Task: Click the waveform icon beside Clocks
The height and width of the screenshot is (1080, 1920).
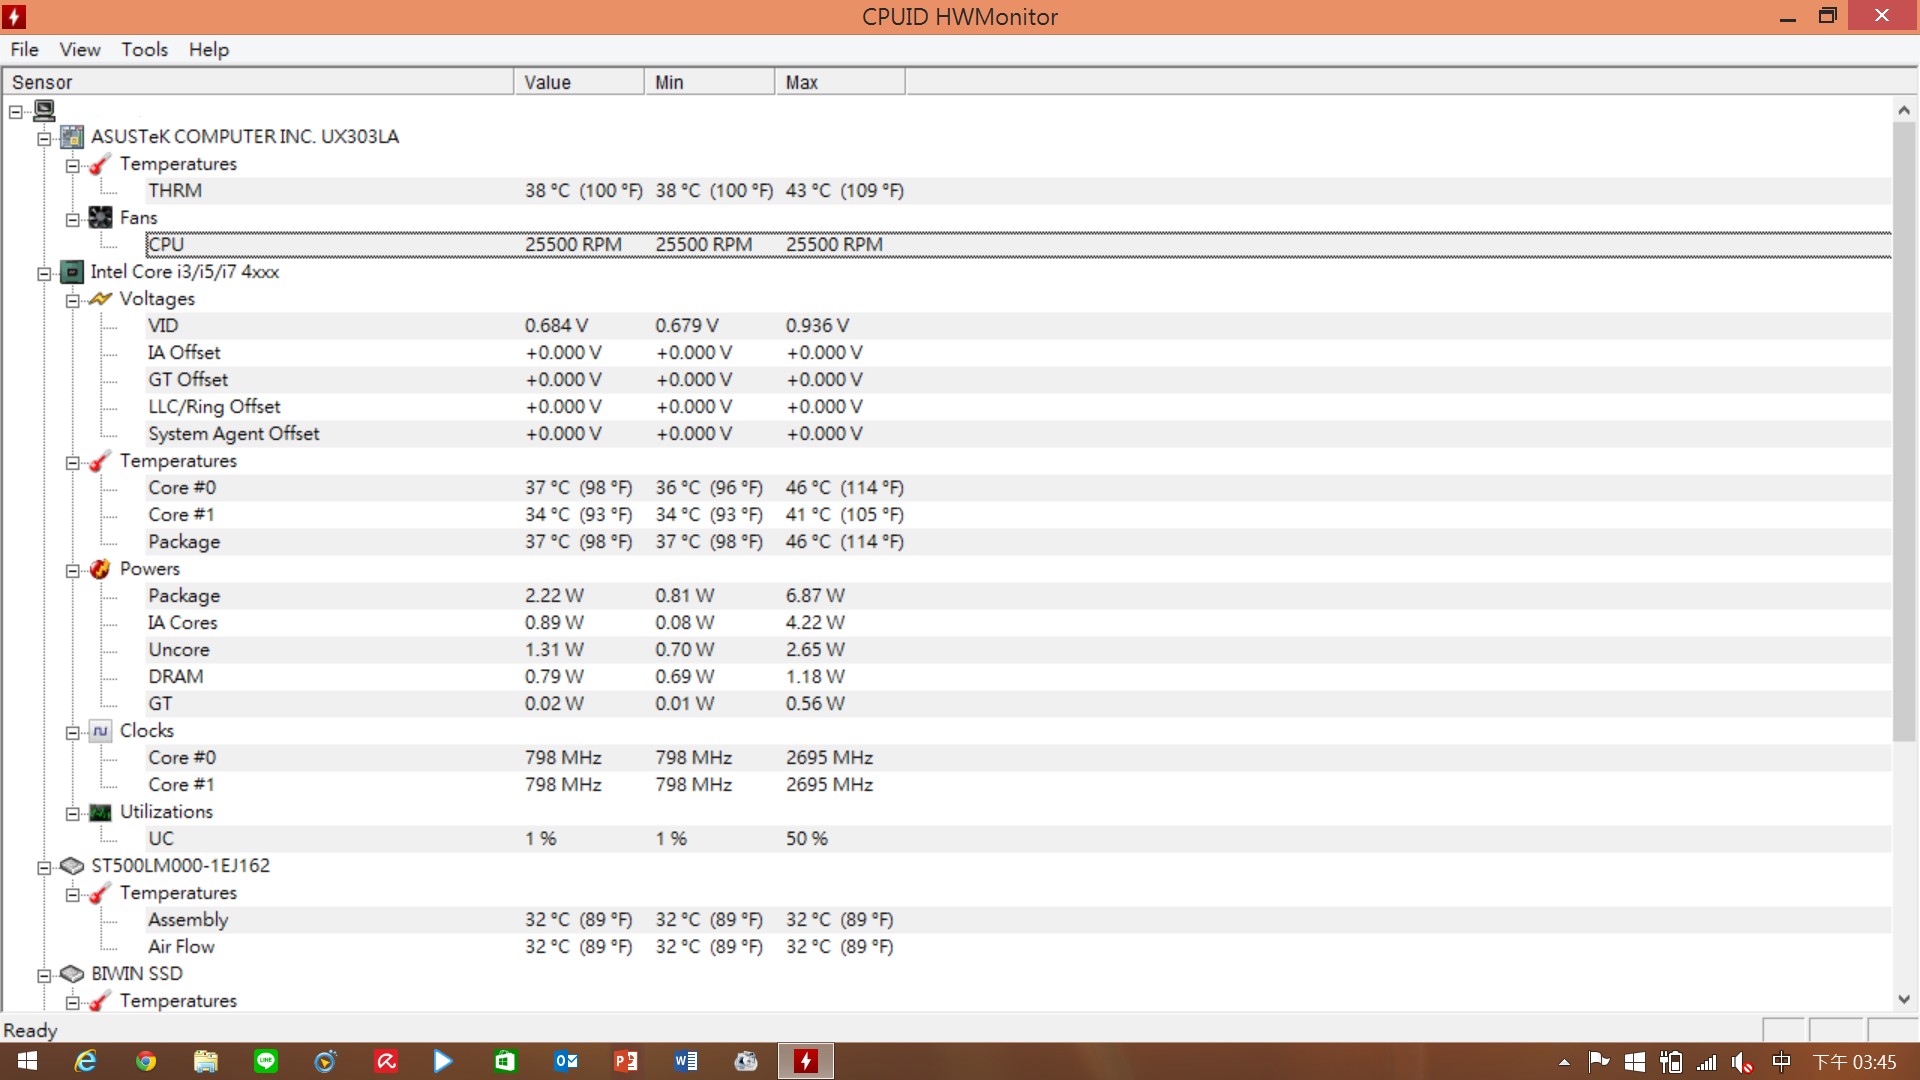Action: pyautogui.click(x=100, y=731)
